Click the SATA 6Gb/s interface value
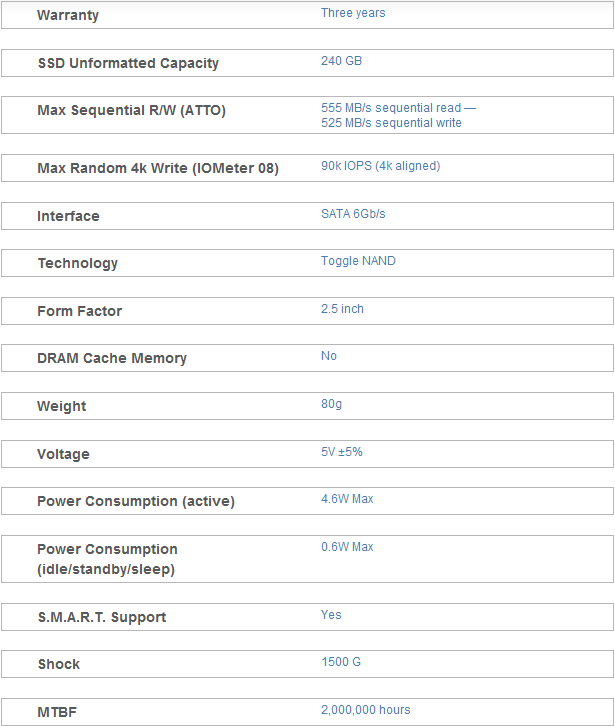 [353, 214]
